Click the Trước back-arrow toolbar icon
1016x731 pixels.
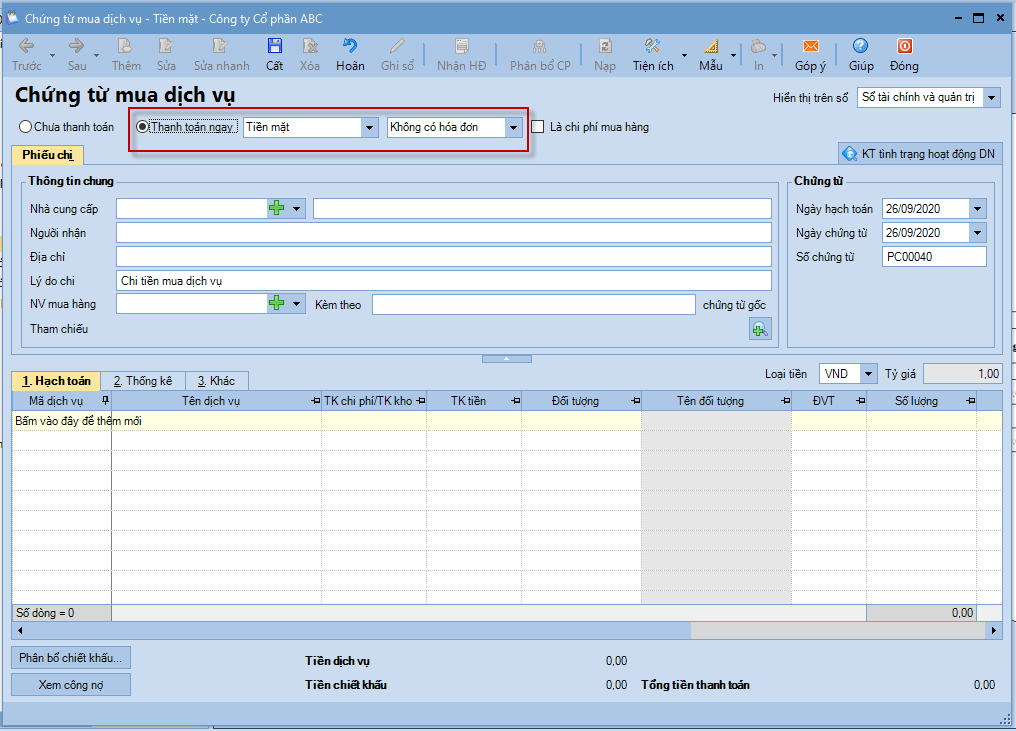click(27, 46)
